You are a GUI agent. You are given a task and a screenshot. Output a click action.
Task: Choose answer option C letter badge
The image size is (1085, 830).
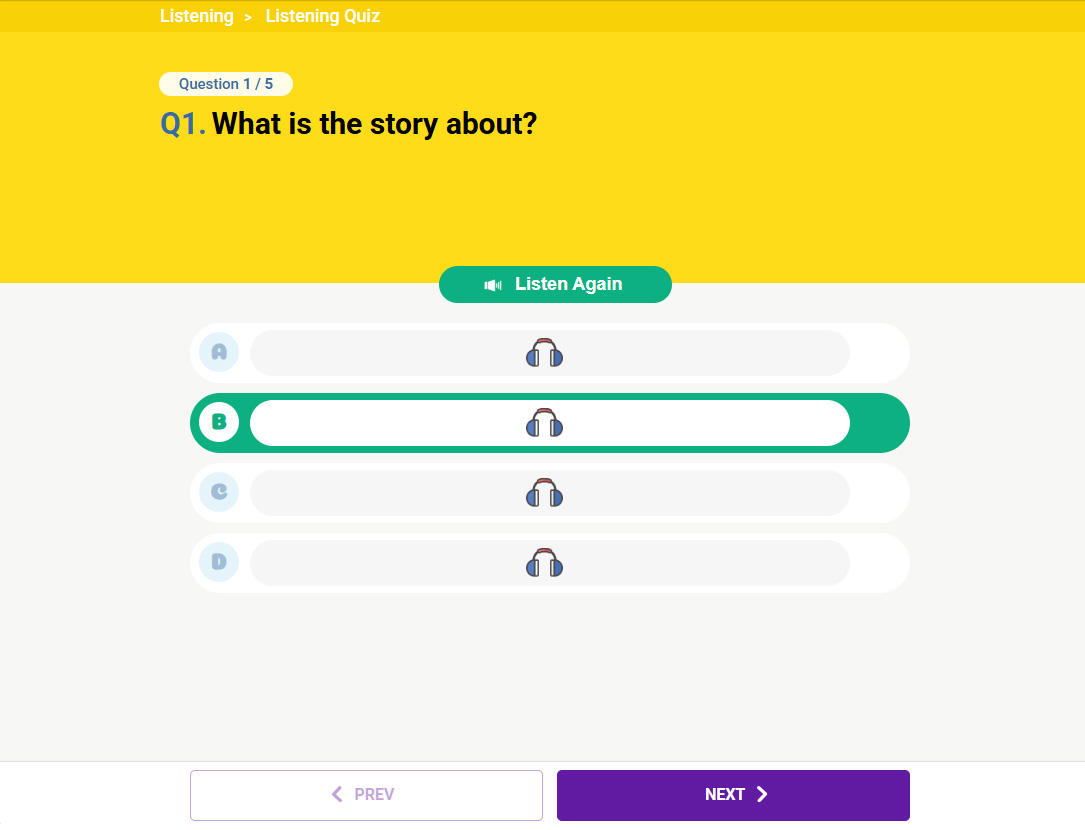[219, 492]
